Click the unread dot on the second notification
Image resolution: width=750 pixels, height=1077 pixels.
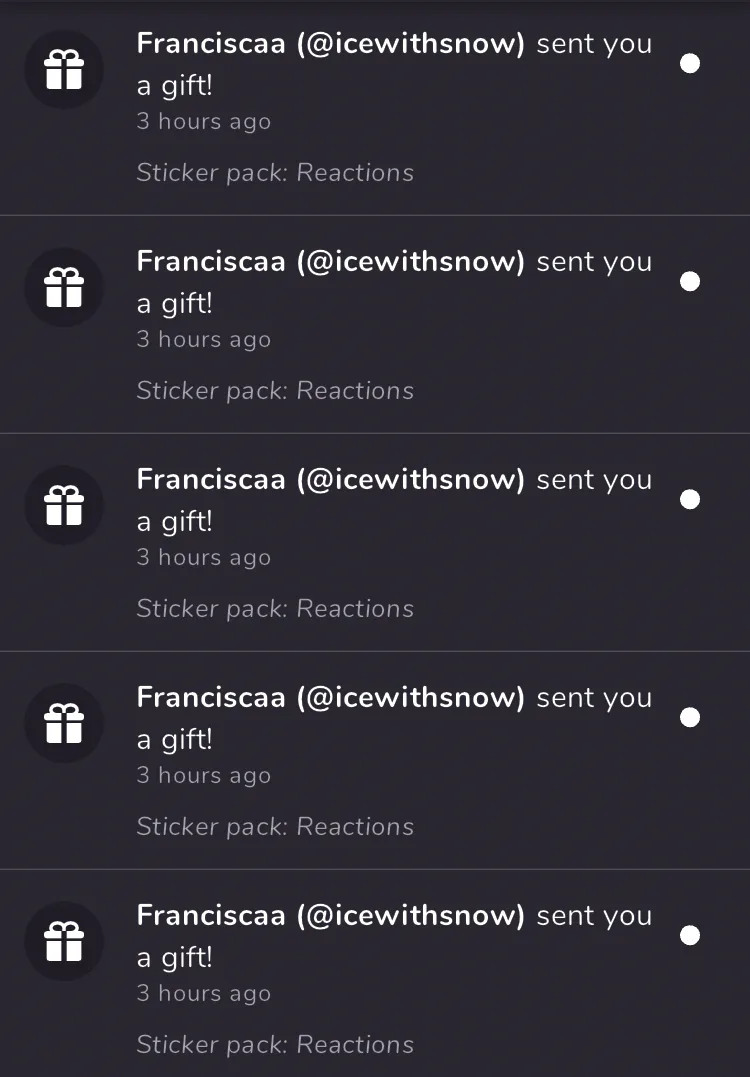click(690, 282)
